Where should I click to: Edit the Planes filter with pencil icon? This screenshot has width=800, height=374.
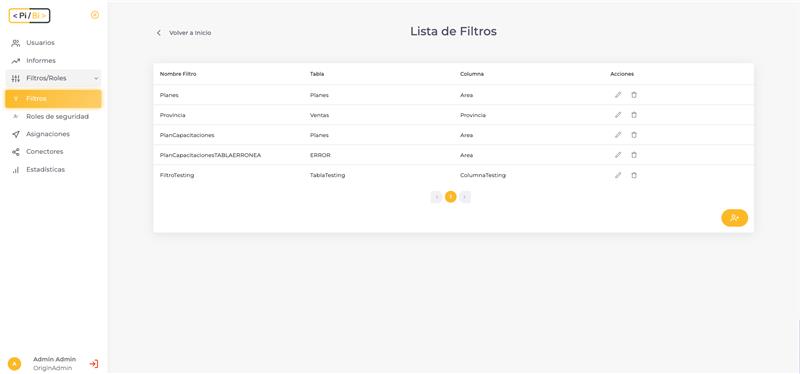(618, 95)
